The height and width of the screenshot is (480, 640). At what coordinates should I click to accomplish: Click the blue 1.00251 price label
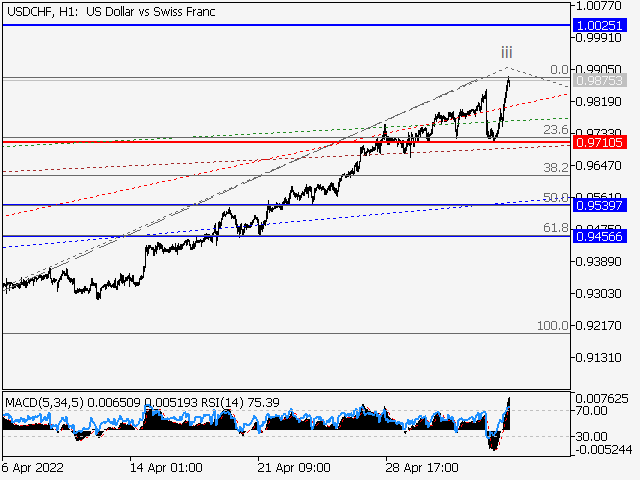[600, 25]
